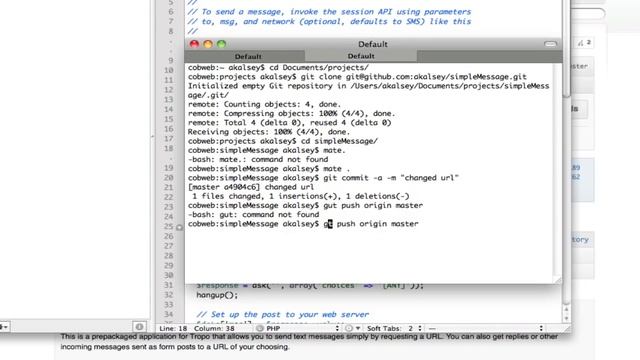Click the 'cd Documents/projects/' command line
Screen dimensions: 640x360
coord(278,67)
